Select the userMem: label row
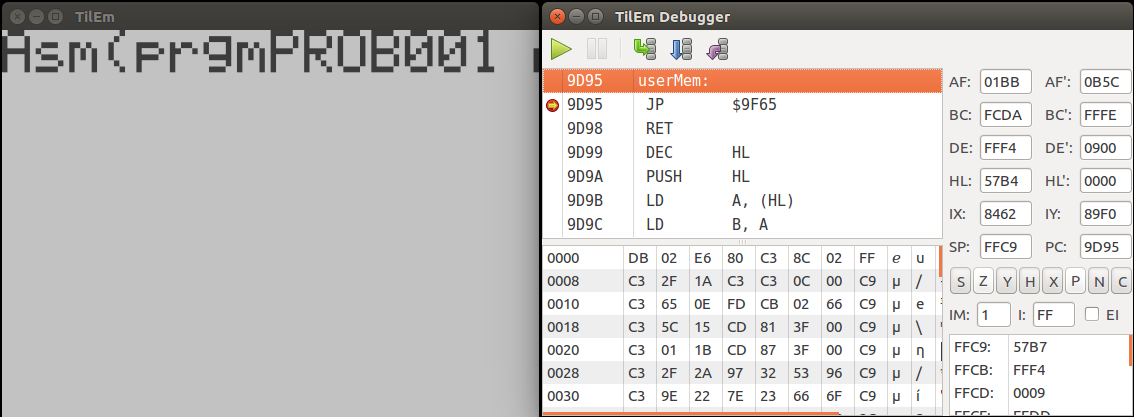This screenshot has height=417, width=1134. (743, 81)
